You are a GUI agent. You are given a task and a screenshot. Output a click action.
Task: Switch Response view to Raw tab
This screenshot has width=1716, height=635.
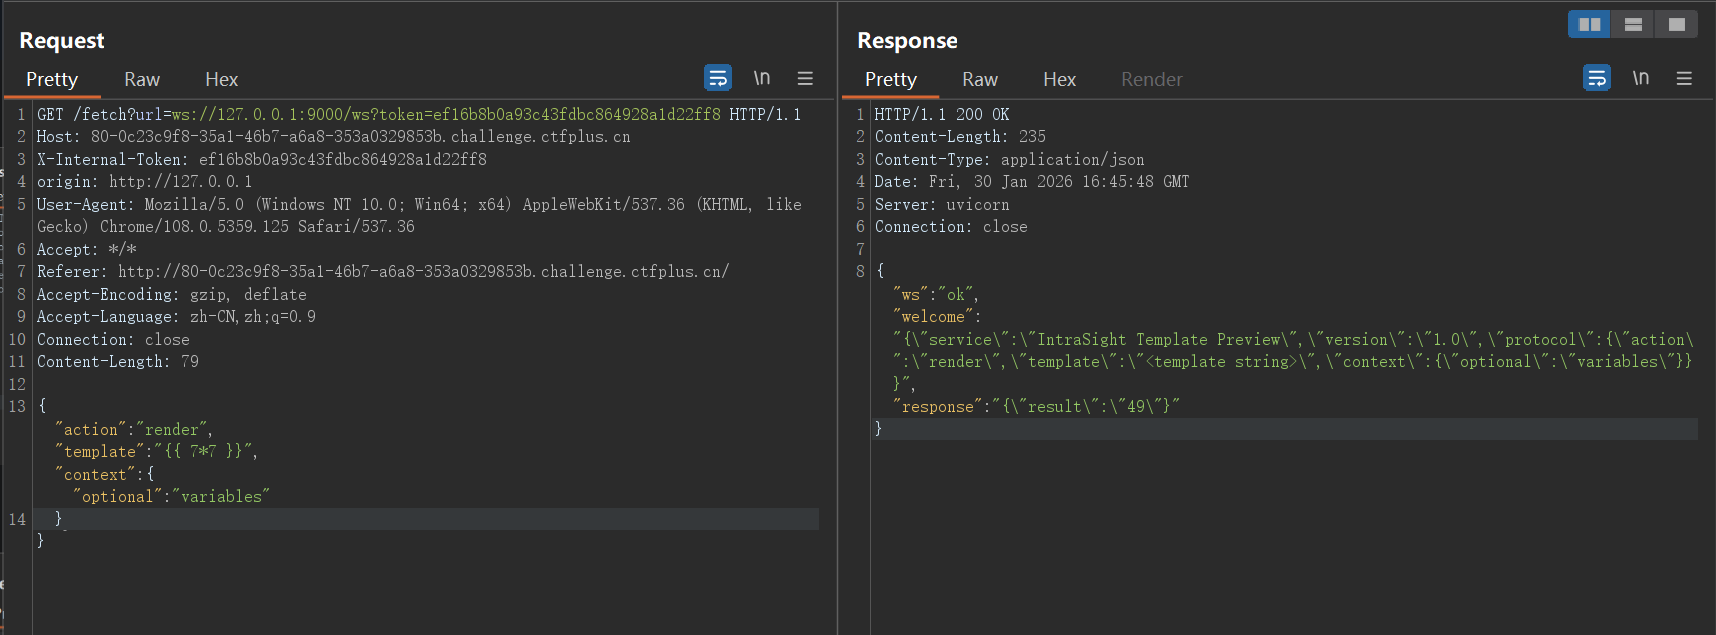tap(980, 79)
